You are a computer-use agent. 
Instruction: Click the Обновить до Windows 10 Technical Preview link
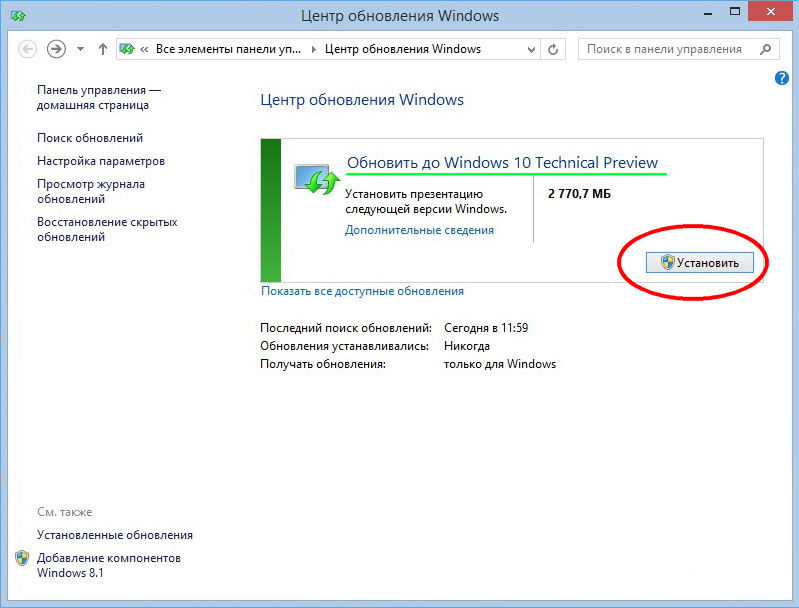(502, 163)
